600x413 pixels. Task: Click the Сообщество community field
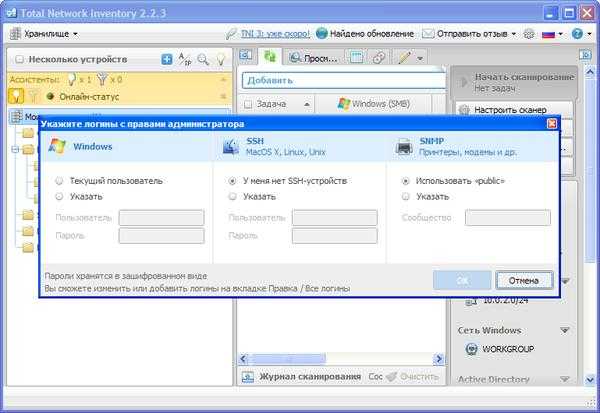click(x=508, y=217)
